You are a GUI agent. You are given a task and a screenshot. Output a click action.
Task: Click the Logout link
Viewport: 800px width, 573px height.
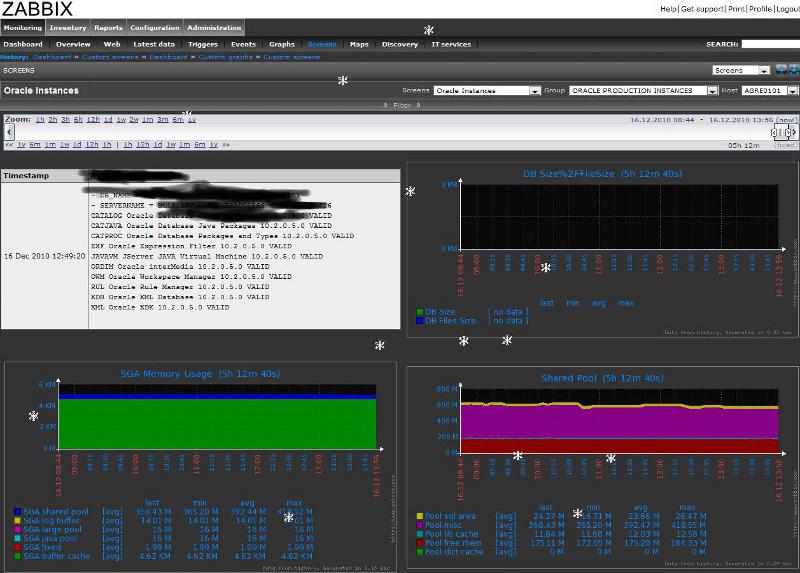786,8
